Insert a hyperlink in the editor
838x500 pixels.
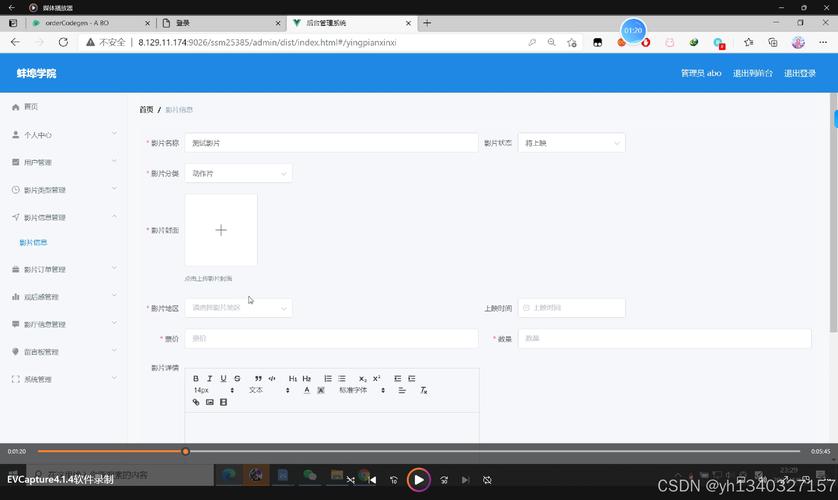(196, 402)
